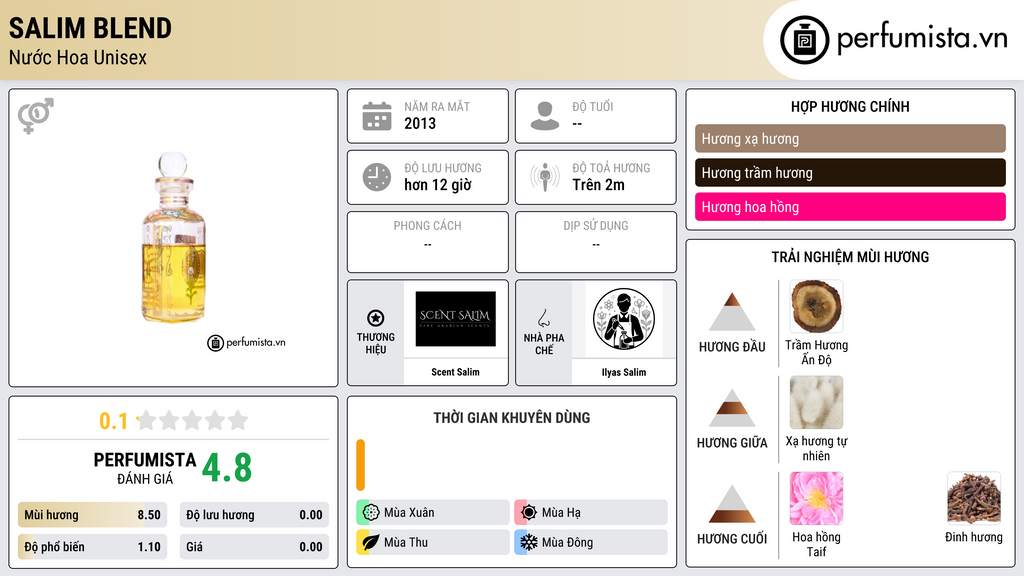
Task: Click the Hương hoa hồng accord bar
Action: [x=850, y=206]
